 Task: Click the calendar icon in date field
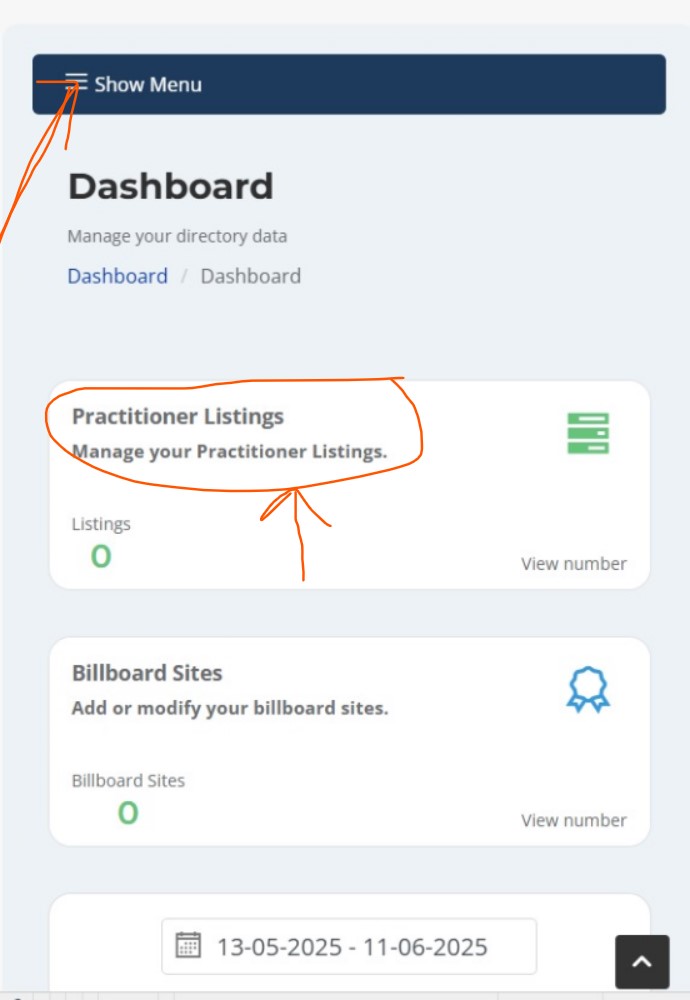coord(188,945)
